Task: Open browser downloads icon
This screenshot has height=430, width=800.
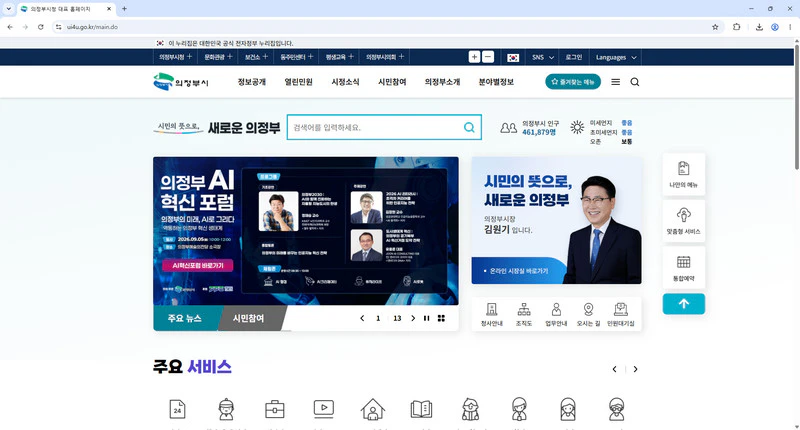Action: pos(759,27)
